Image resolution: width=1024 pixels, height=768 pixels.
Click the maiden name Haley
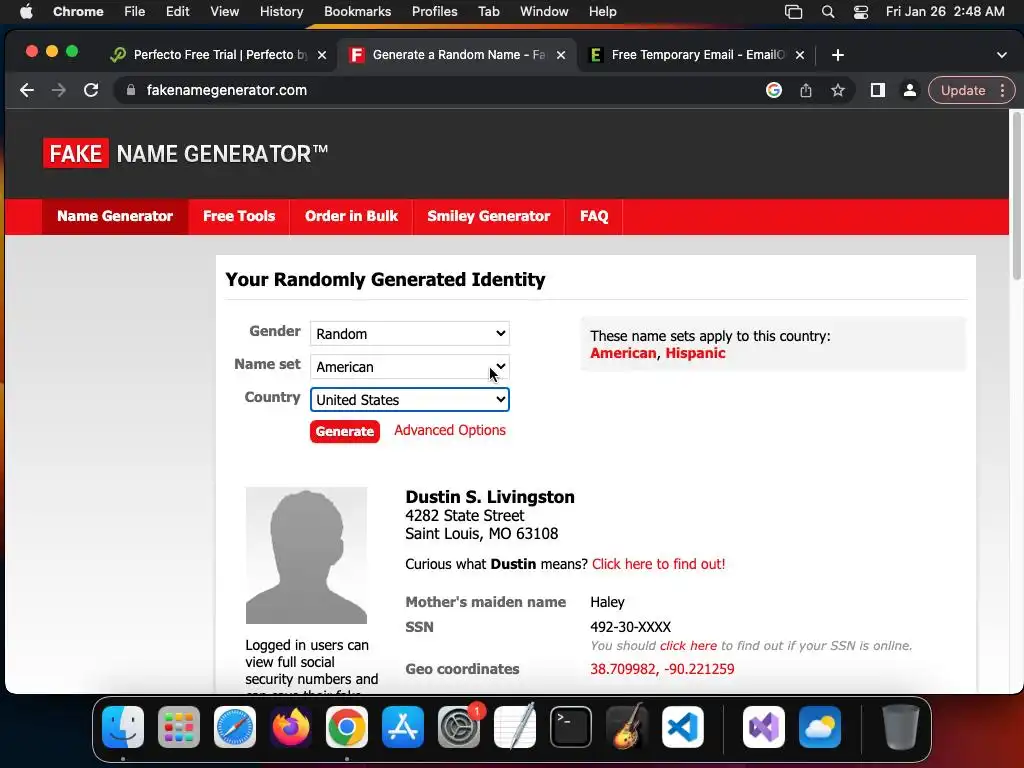[607, 602]
